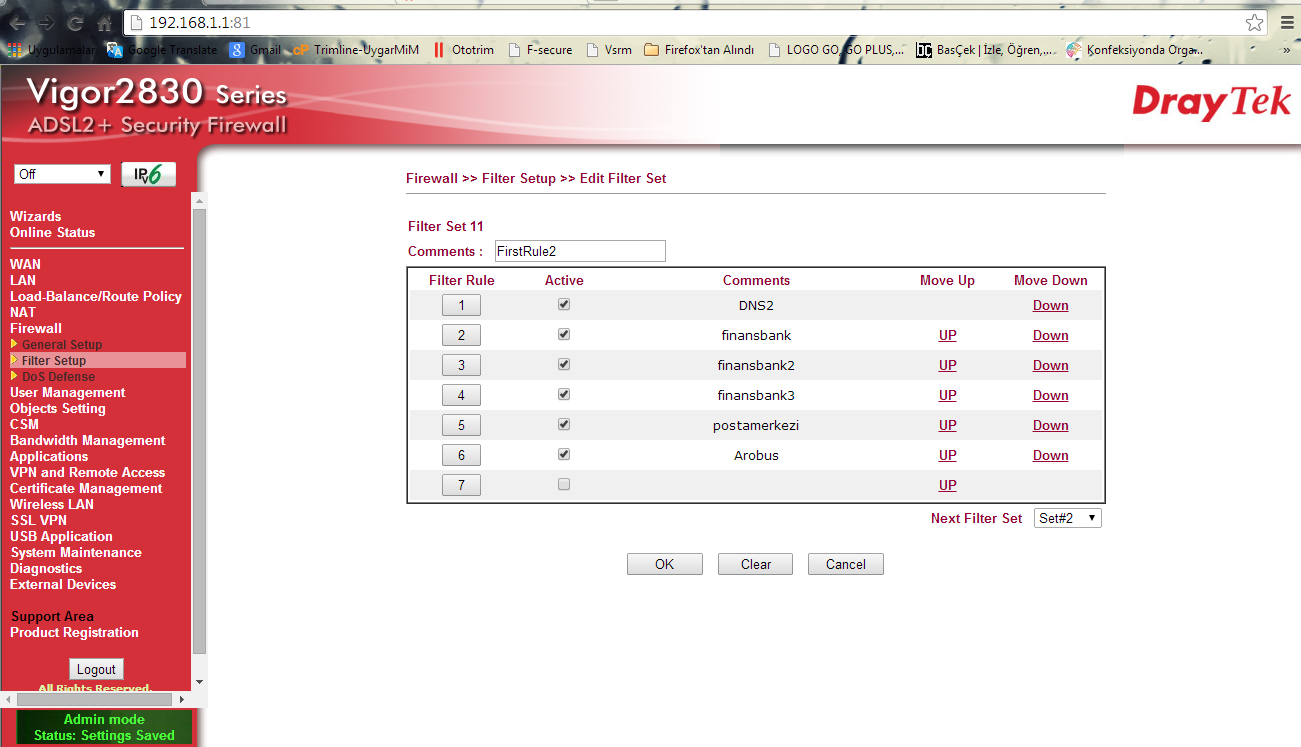Click the IPv6 icon button
The height and width of the screenshot is (747, 1301).
[148, 174]
